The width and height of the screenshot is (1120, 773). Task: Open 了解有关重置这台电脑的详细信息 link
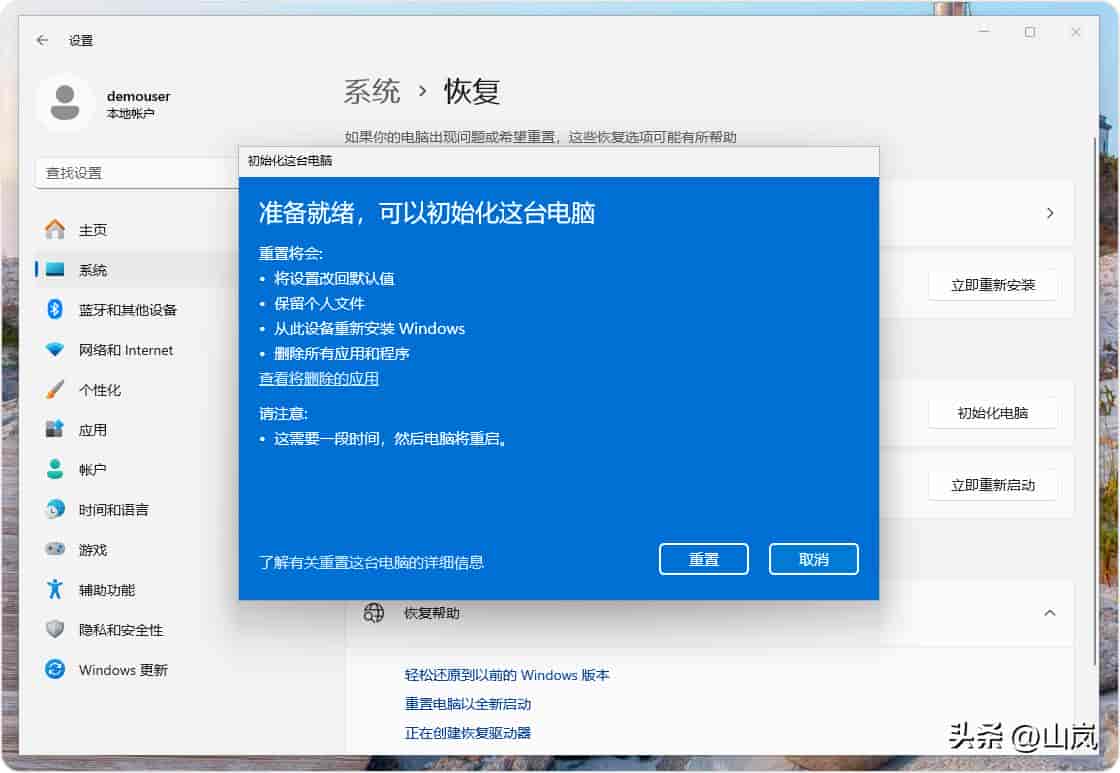[371, 562]
